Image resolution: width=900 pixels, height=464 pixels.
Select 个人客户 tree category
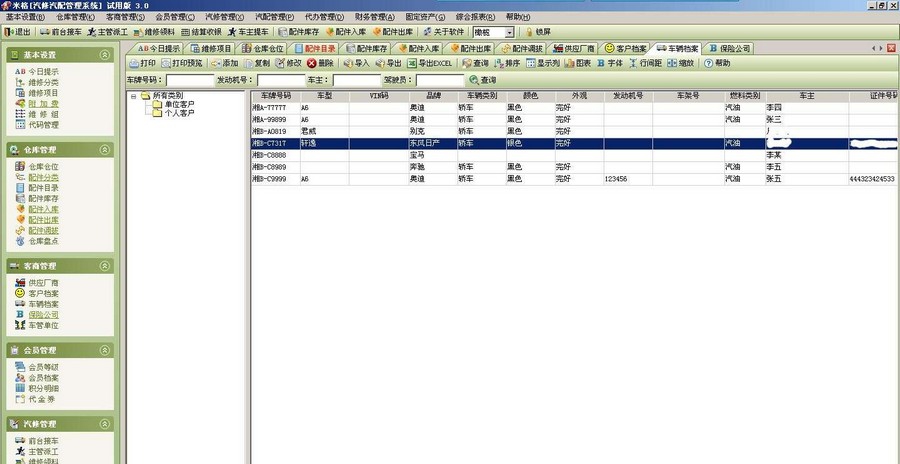(x=179, y=113)
